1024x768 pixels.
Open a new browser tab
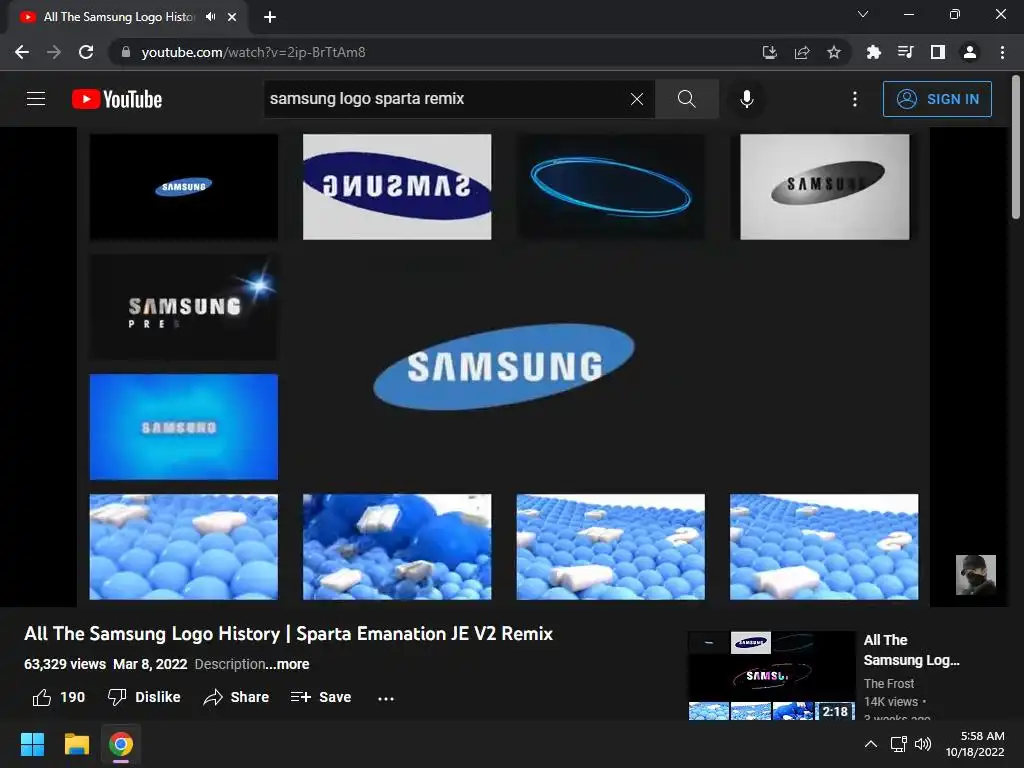pyautogui.click(x=270, y=17)
